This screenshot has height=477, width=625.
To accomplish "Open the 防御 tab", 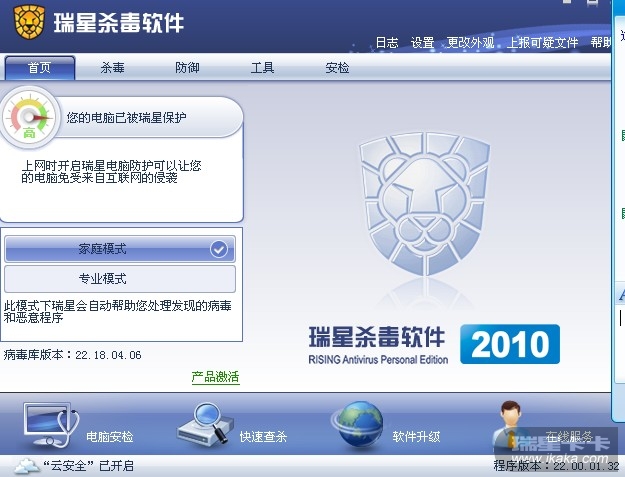I will click(x=187, y=68).
